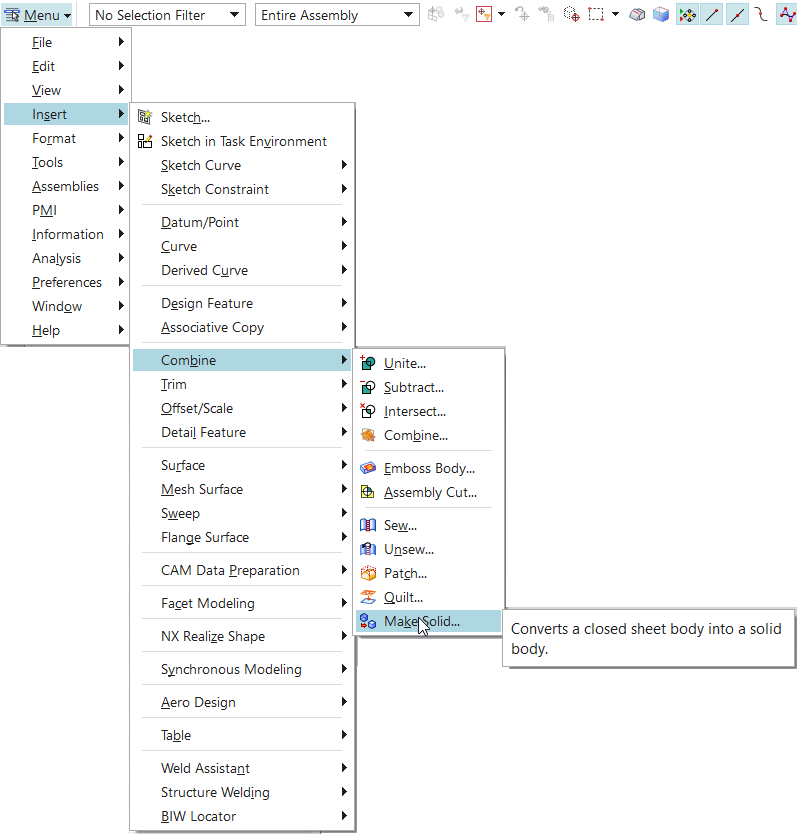Toggle the rightmost polyline snap icon
This screenshot has height=834, width=797.
coord(786,16)
